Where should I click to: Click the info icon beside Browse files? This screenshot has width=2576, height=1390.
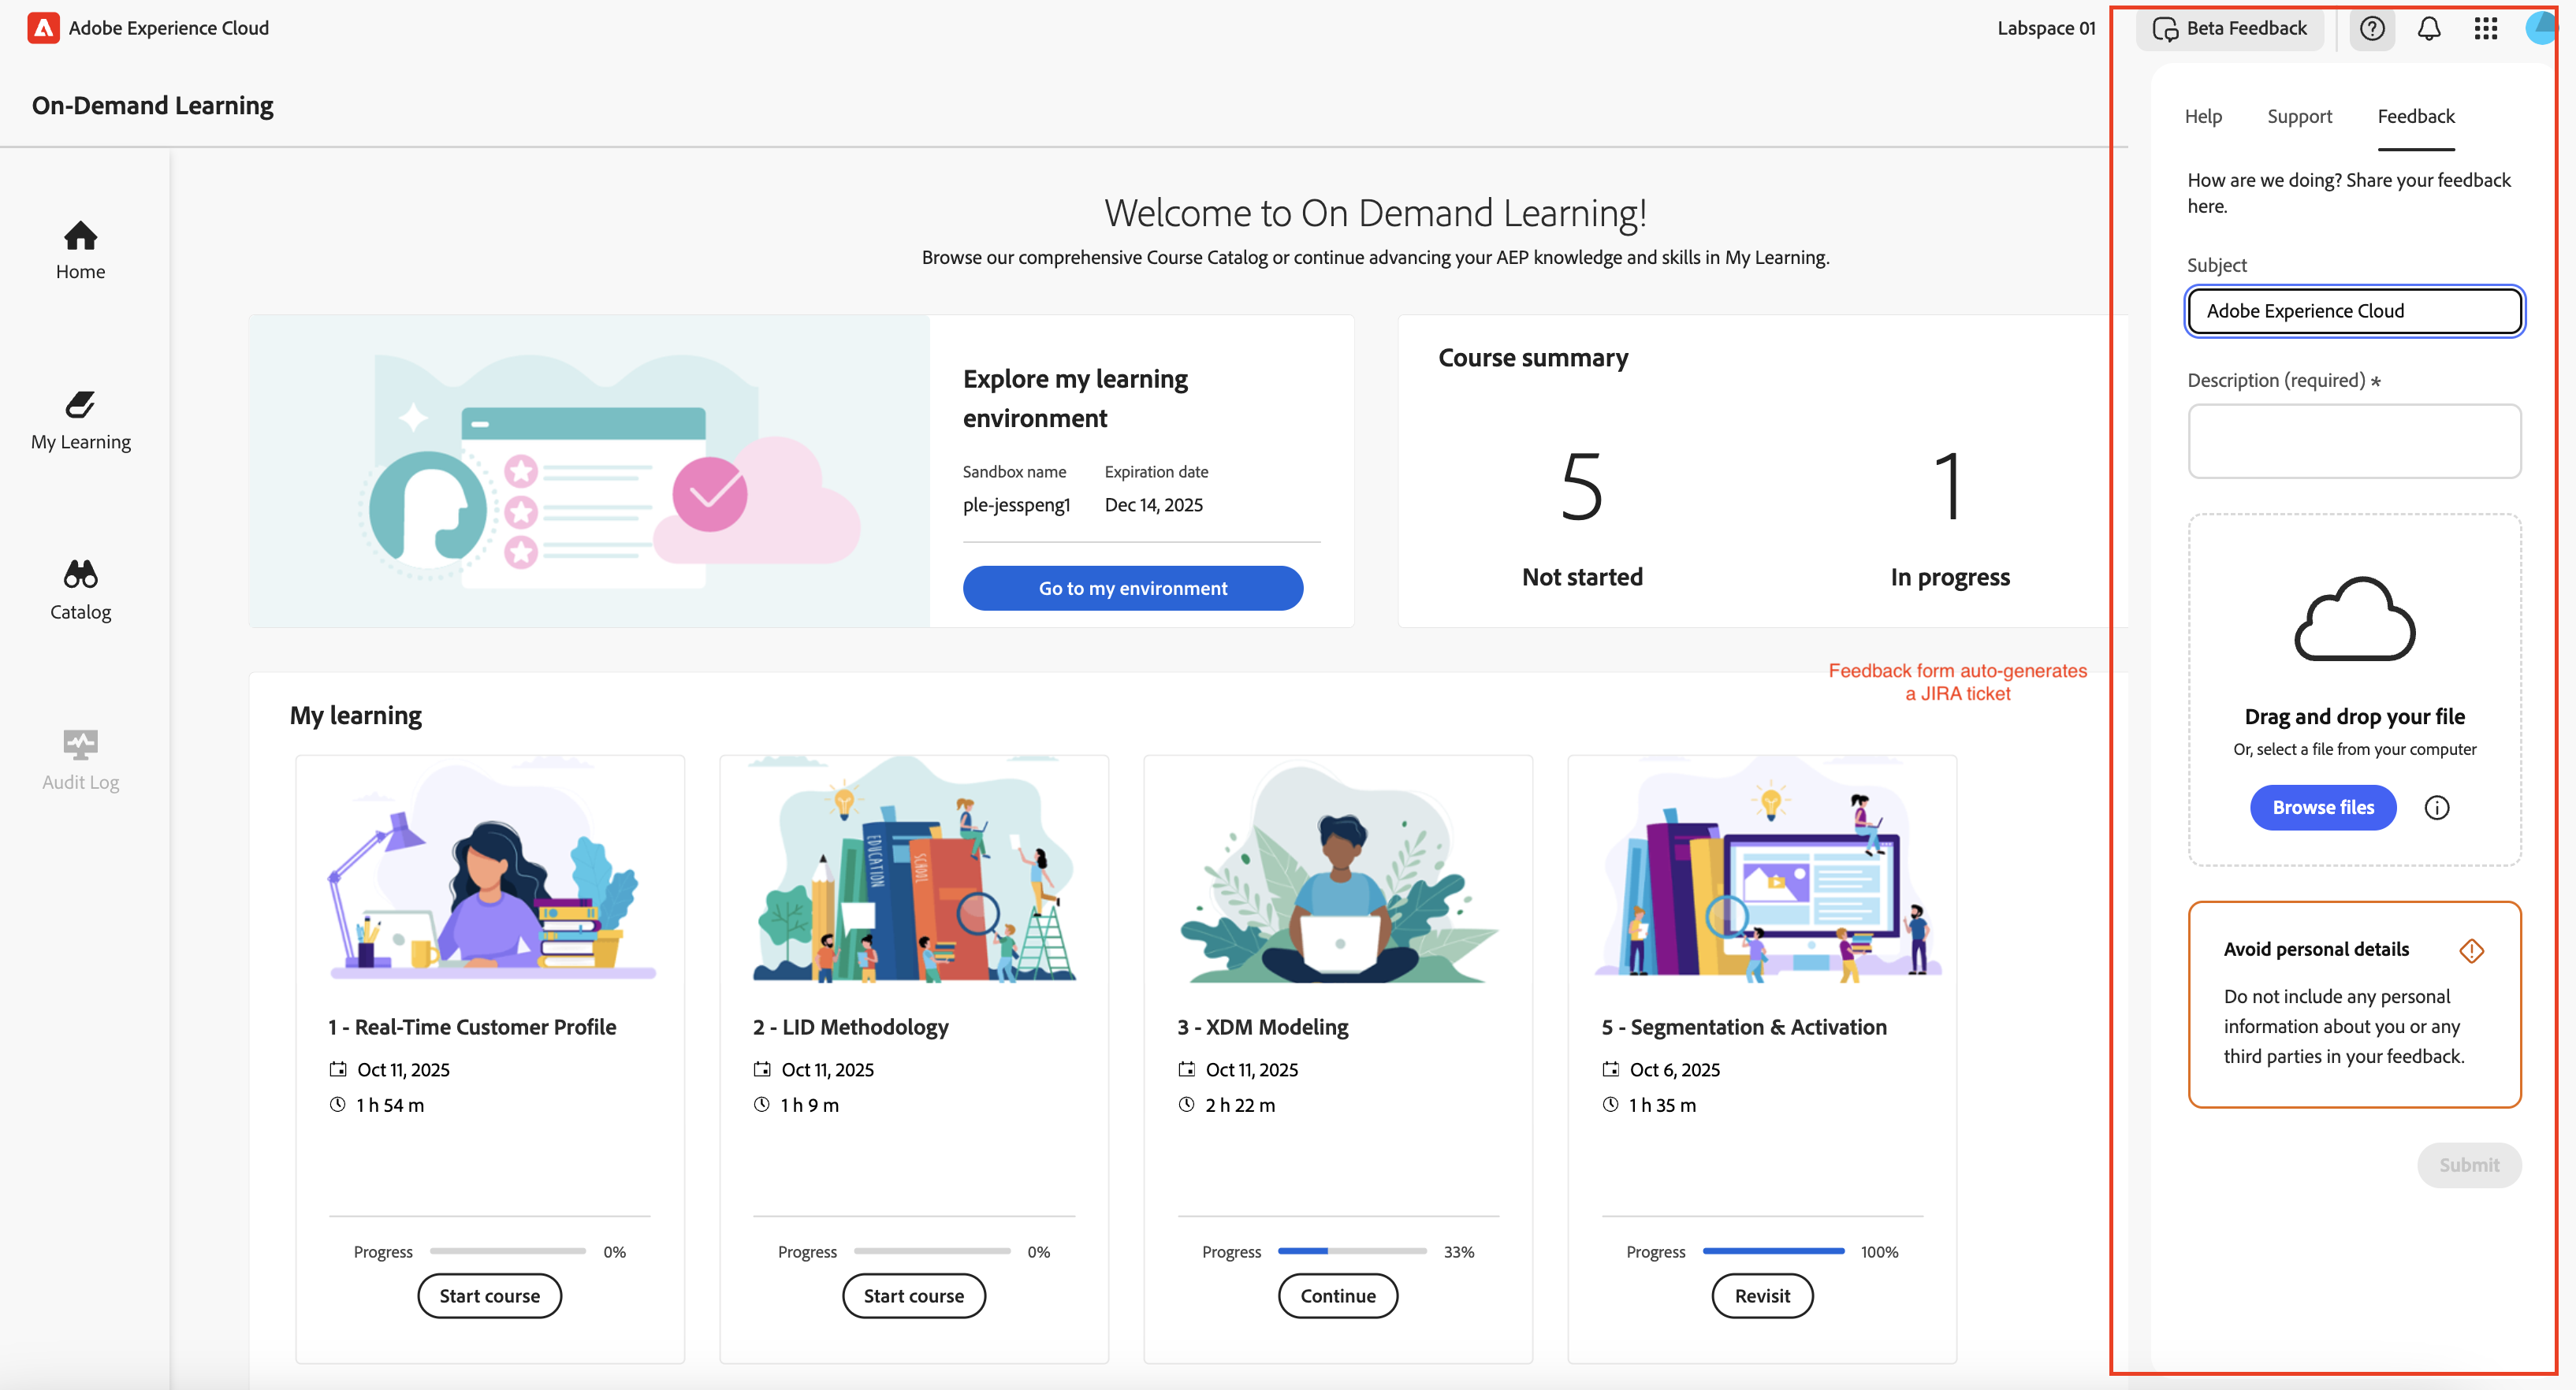[2436, 808]
